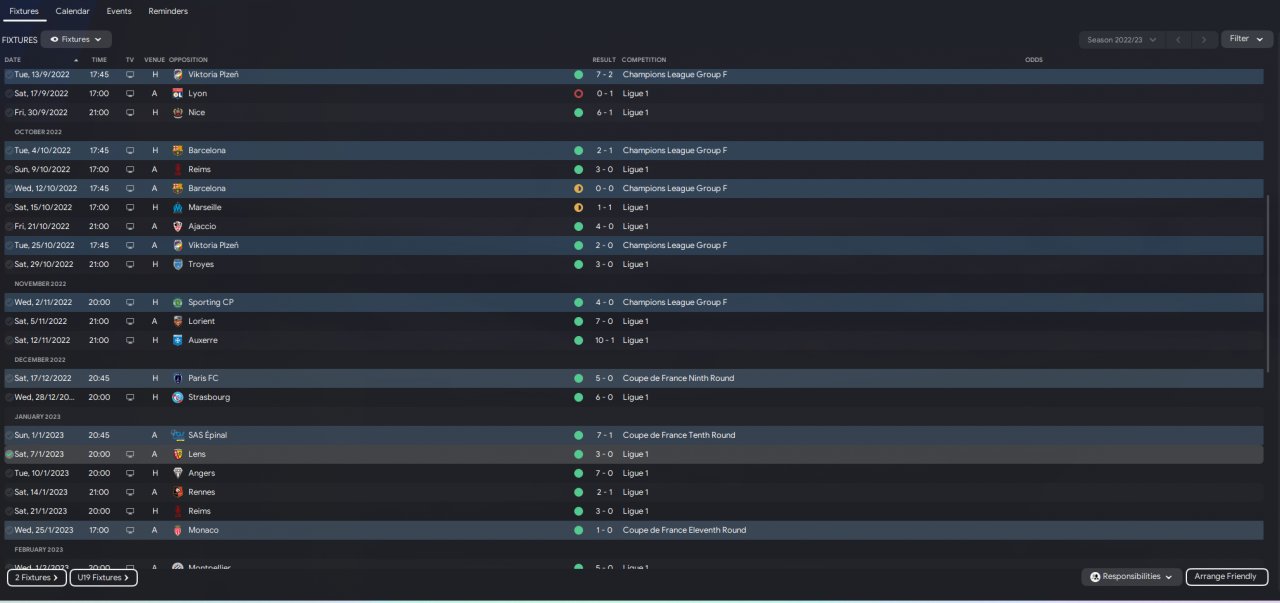The width and height of the screenshot is (1280, 603).
Task: Toggle the row selector for Tue, 4/10/2022
Action: click(9, 150)
